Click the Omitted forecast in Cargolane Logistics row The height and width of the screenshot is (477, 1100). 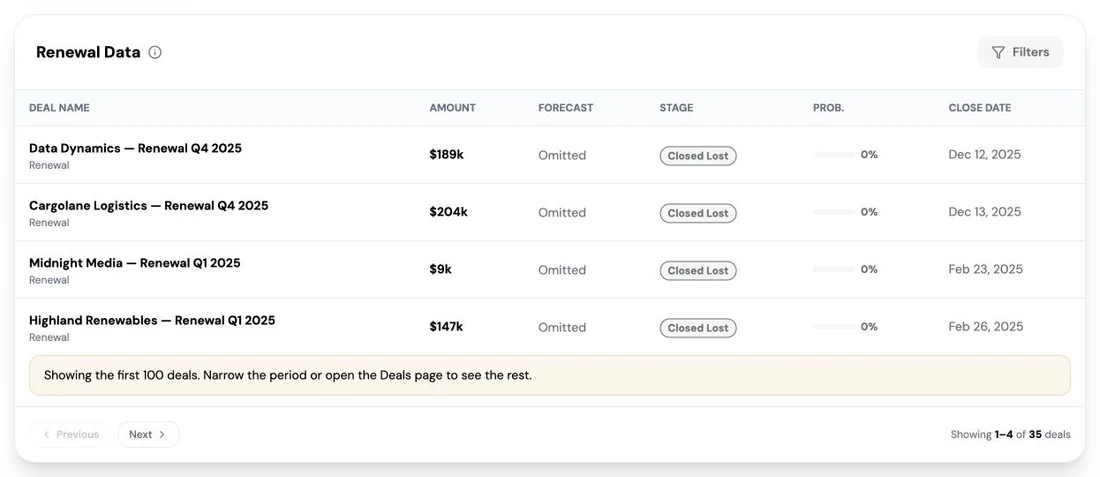(x=562, y=213)
